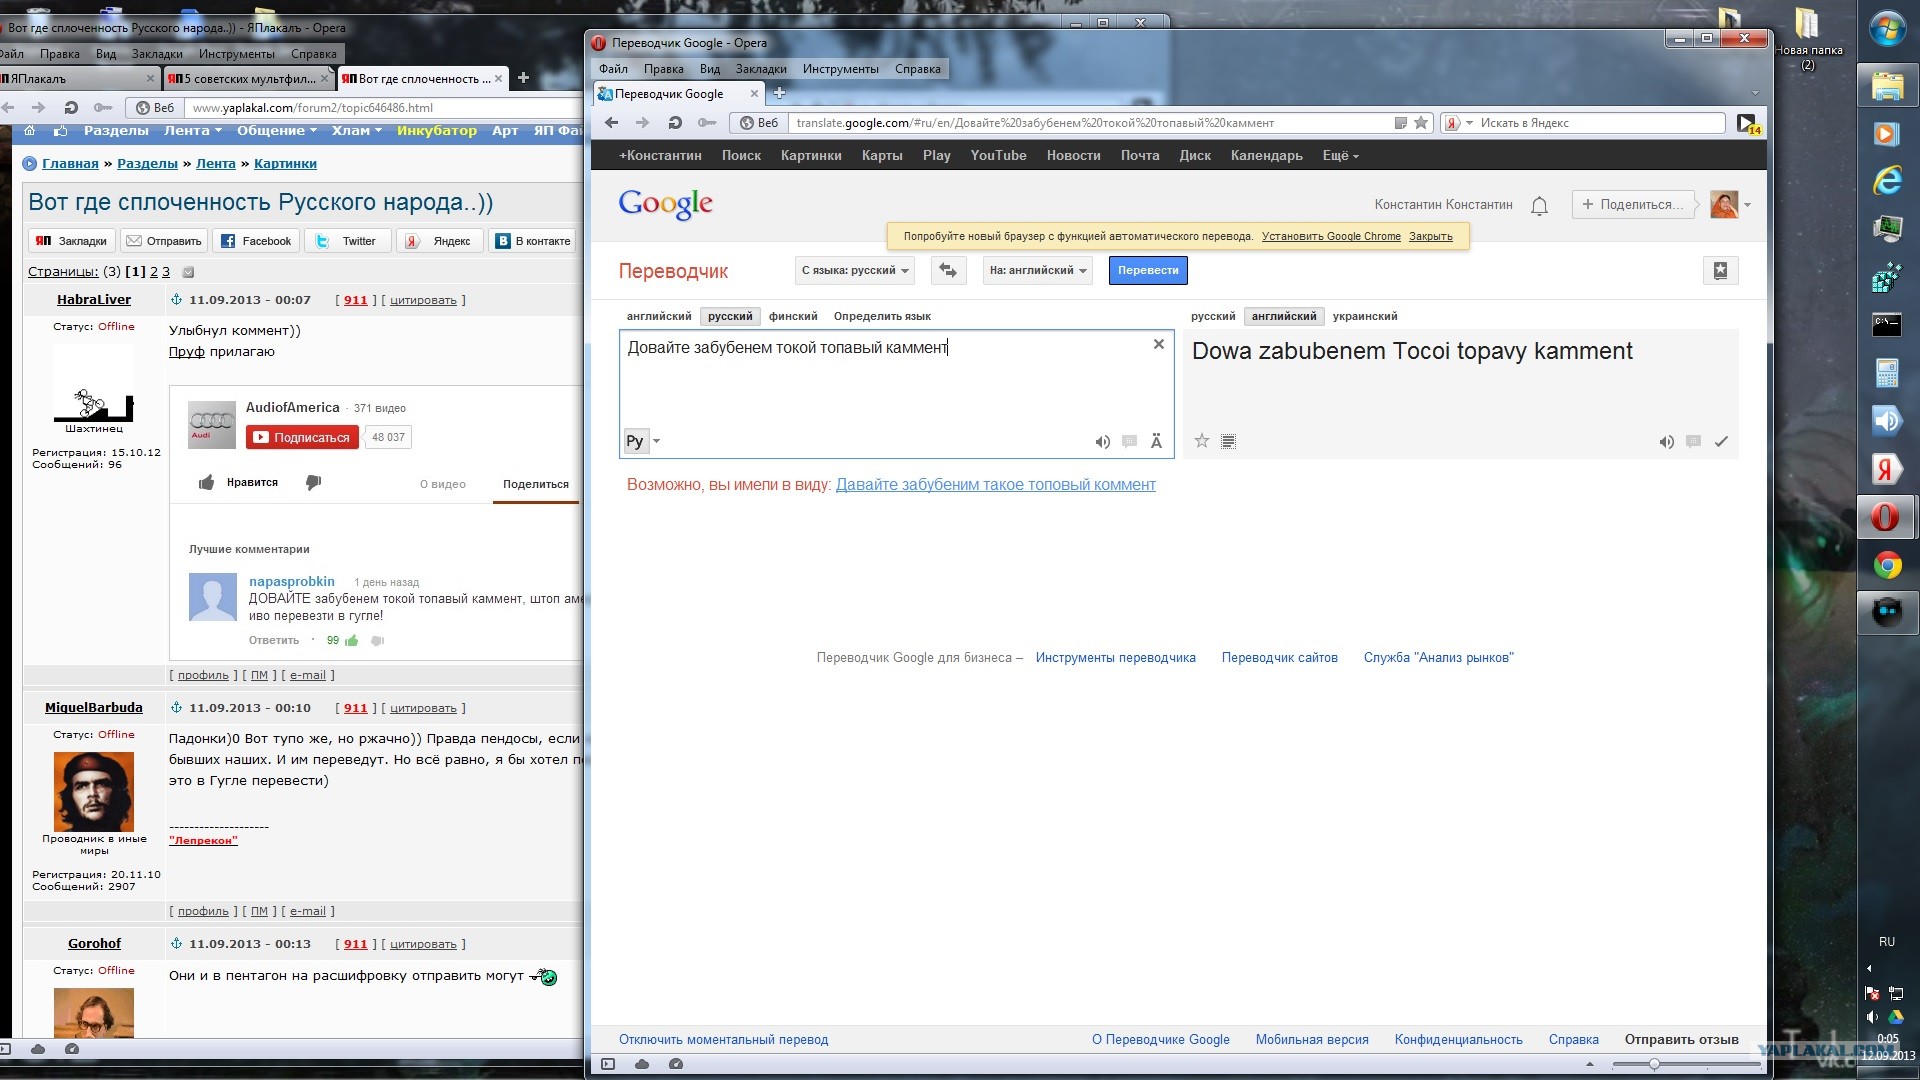Open Закладки menu in Translate window

coord(761,69)
